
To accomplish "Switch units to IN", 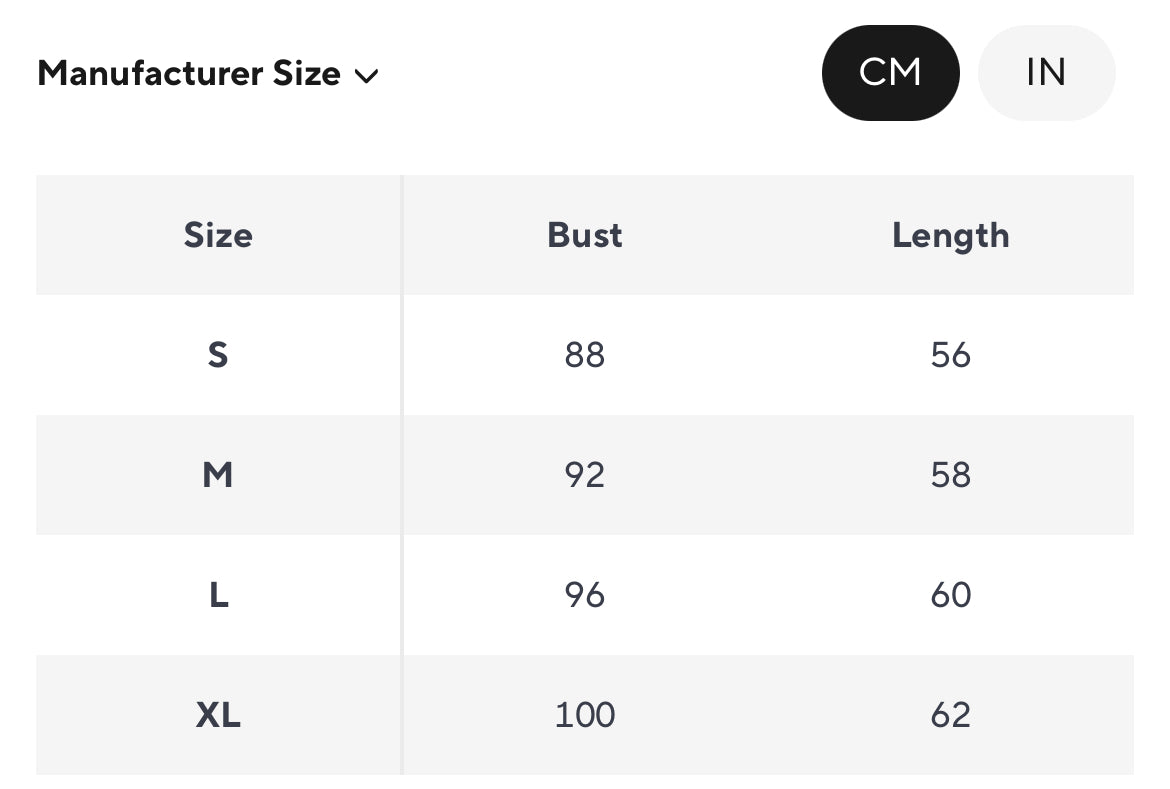I will [x=1045, y=73].
